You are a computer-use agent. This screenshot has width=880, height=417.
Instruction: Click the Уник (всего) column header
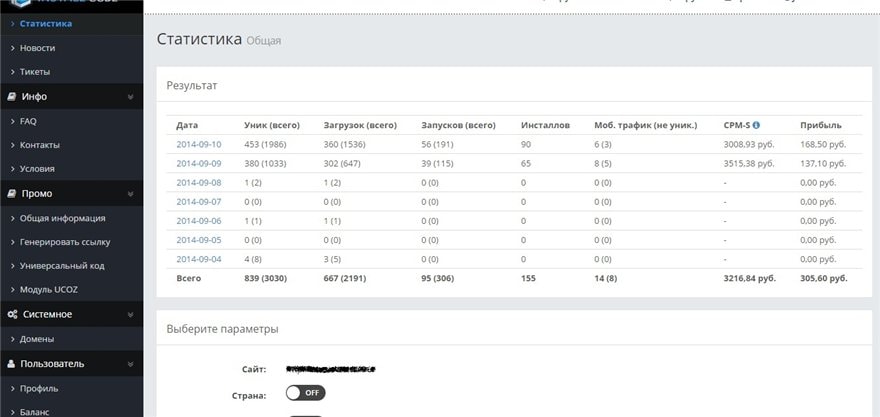(272, 125)
